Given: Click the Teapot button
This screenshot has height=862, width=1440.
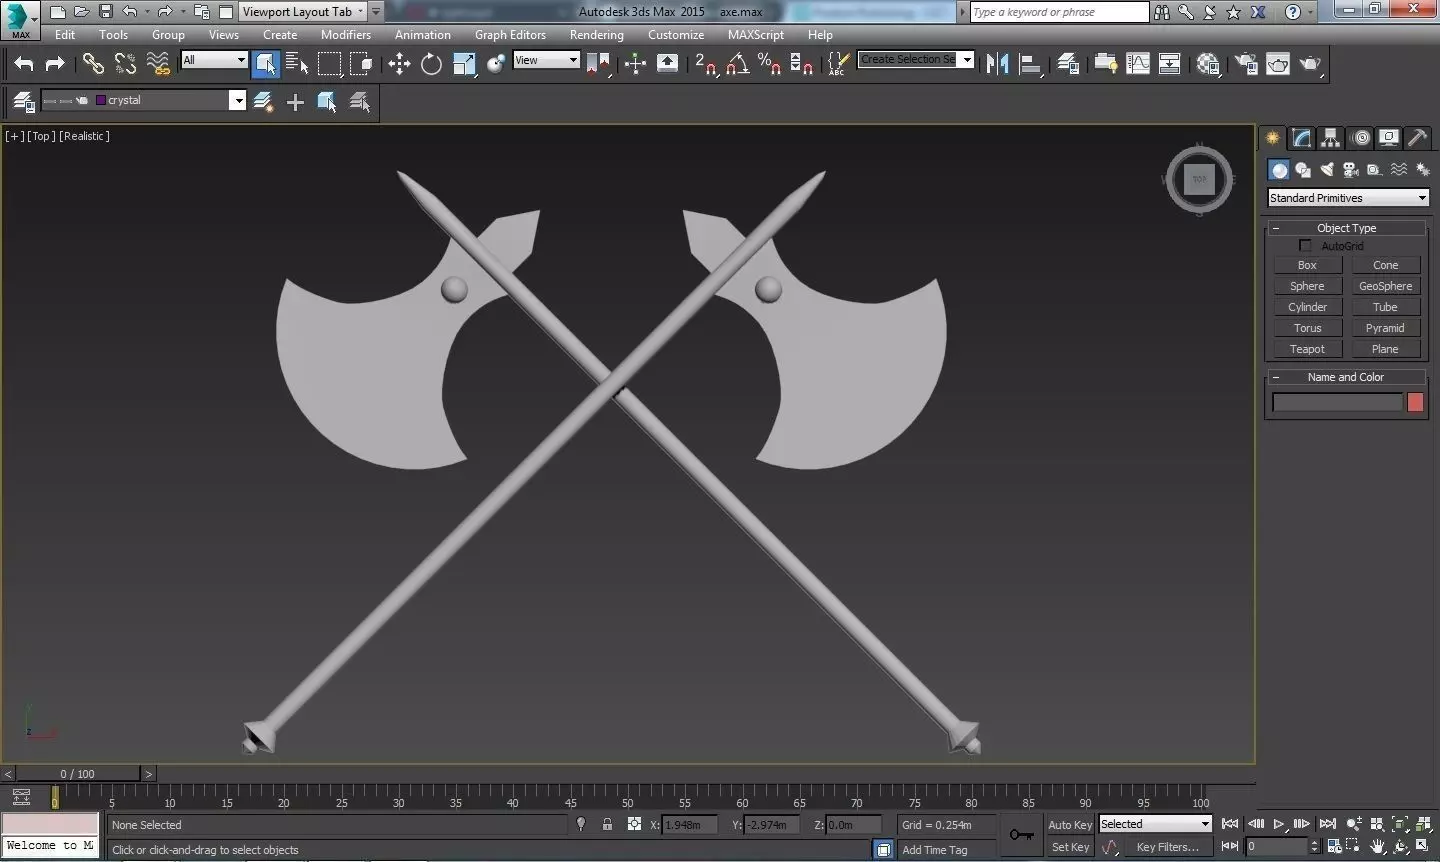Looking at the screenshot, I should (1307, 349).
